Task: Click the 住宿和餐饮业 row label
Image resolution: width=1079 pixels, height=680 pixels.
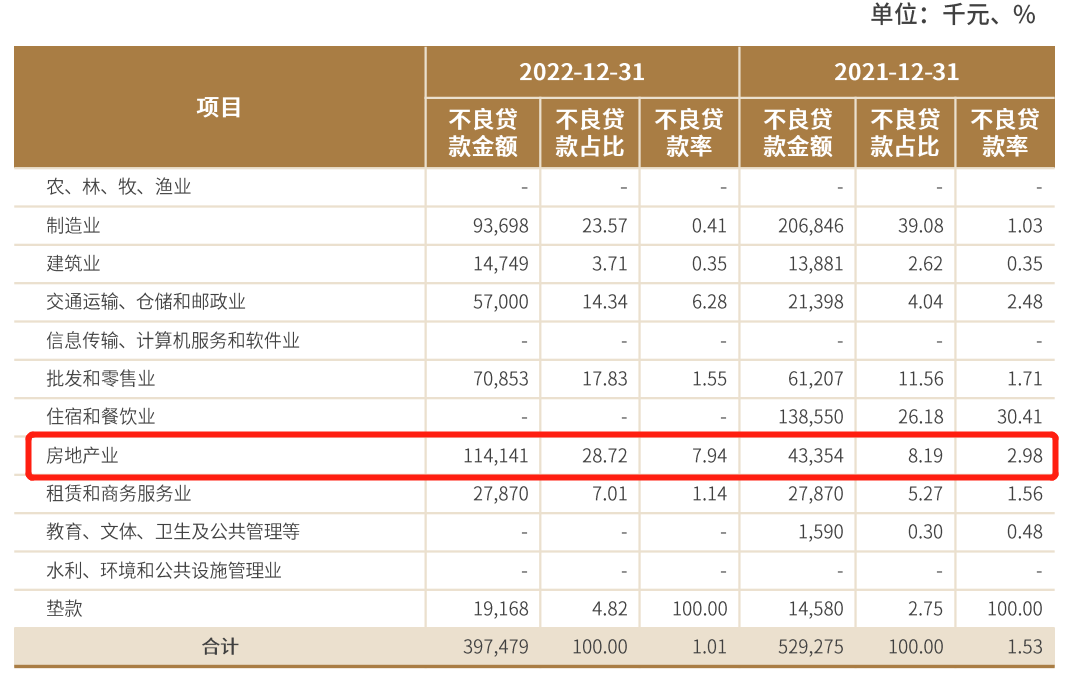Action: (100, 416)
